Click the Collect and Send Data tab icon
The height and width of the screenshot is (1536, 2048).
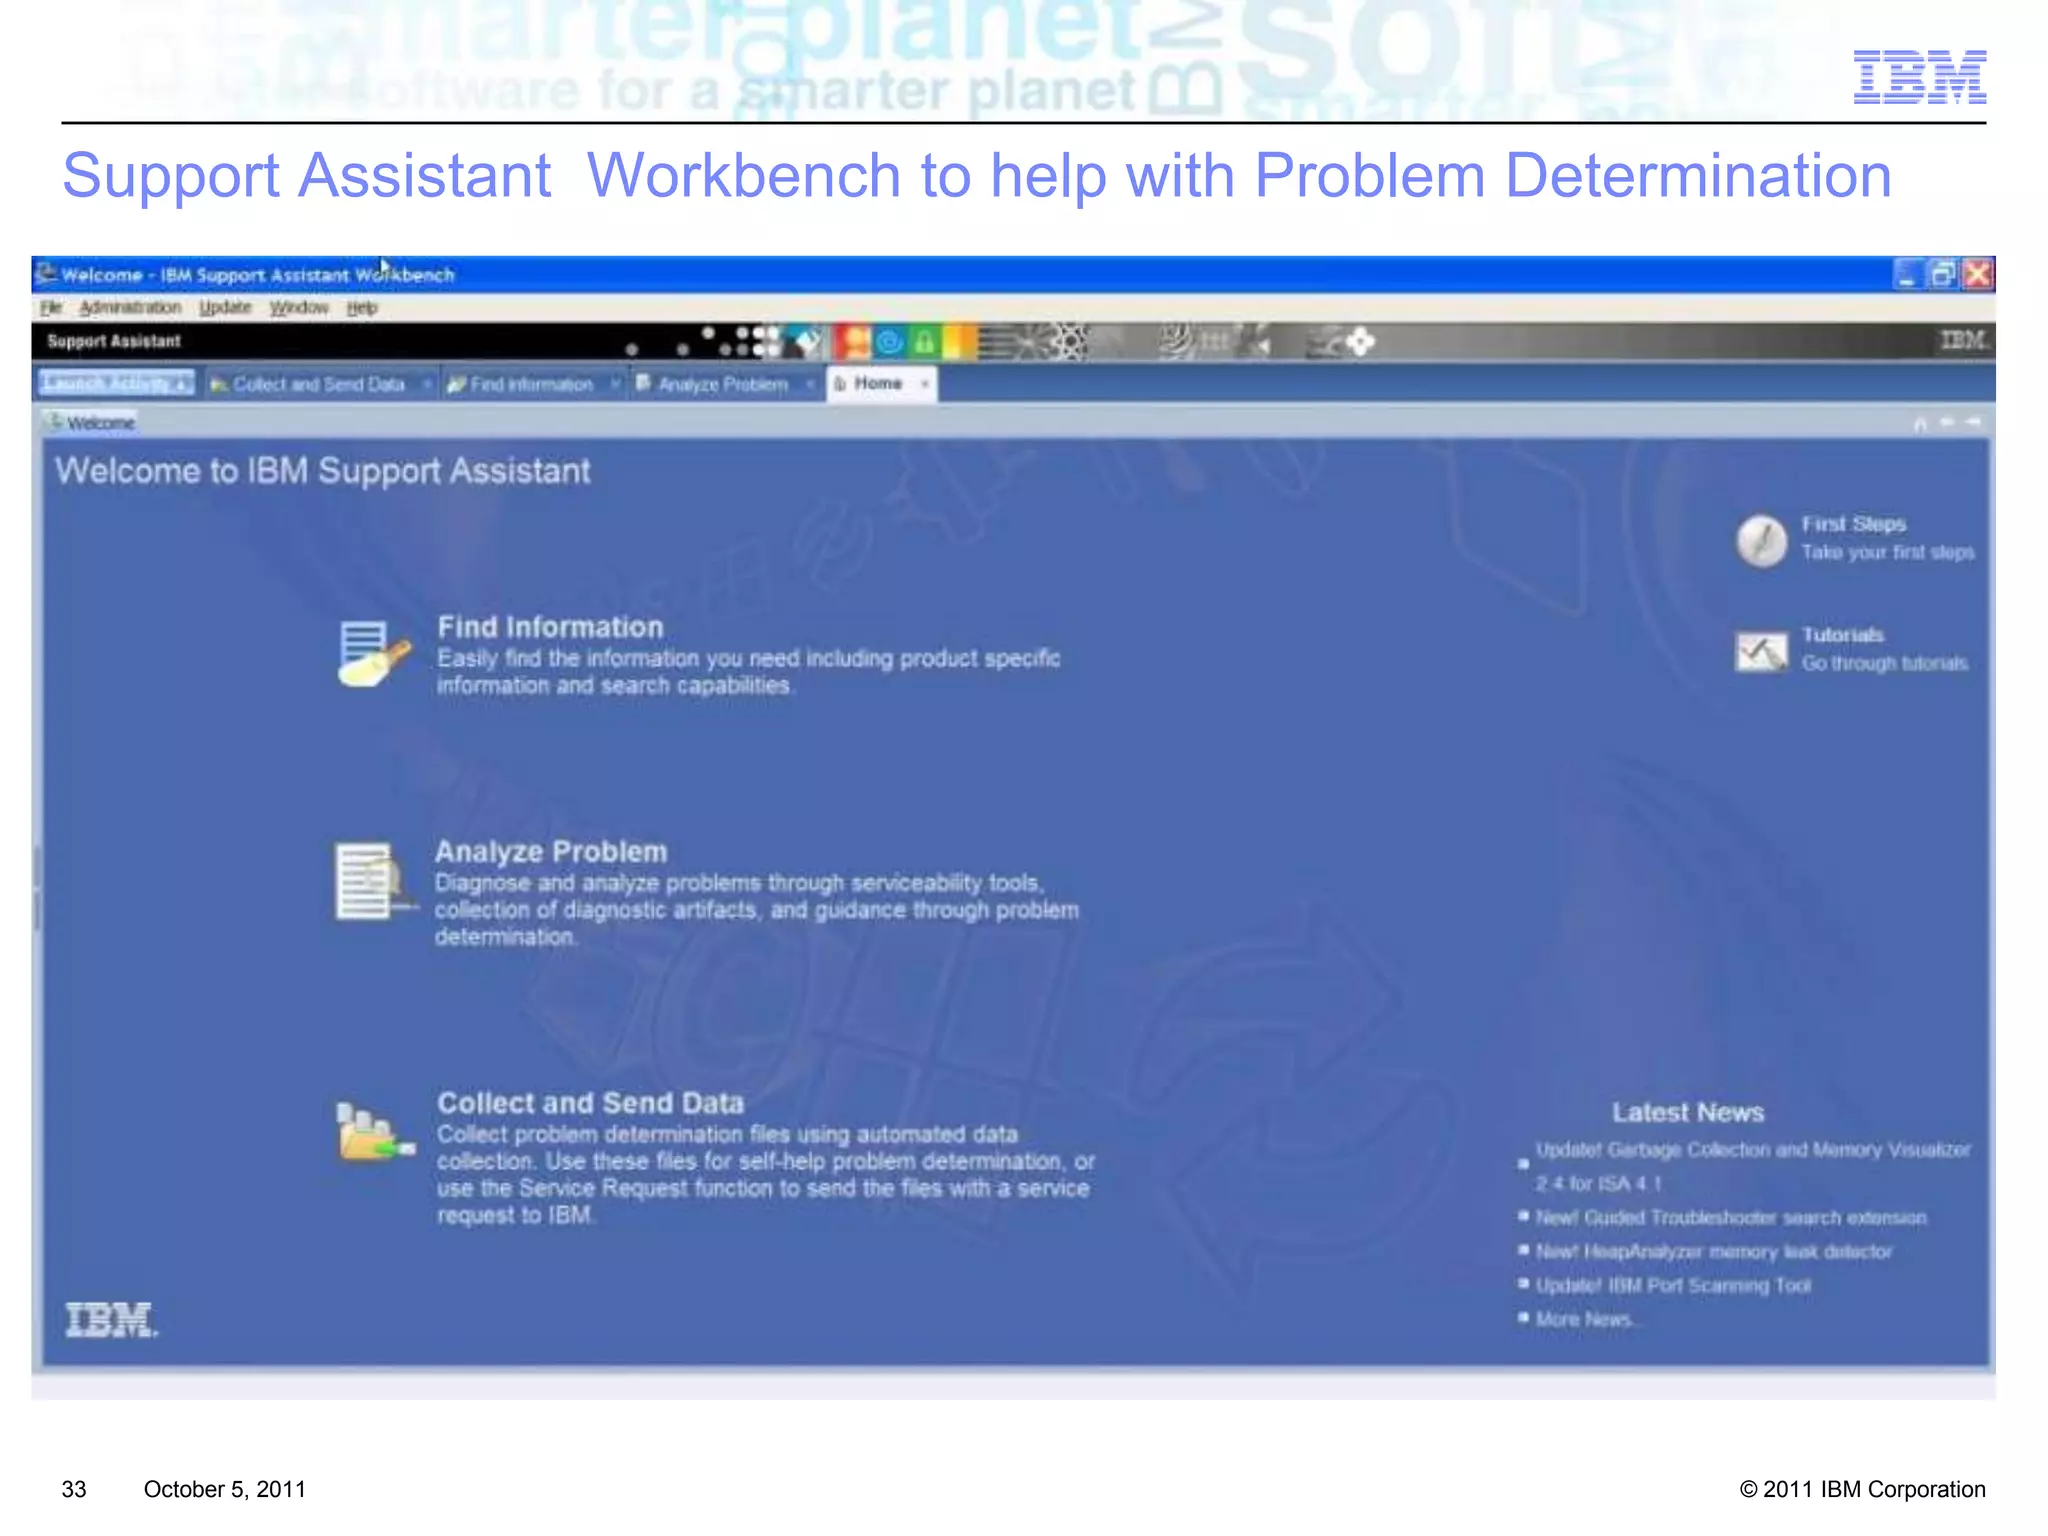(218, 385)
